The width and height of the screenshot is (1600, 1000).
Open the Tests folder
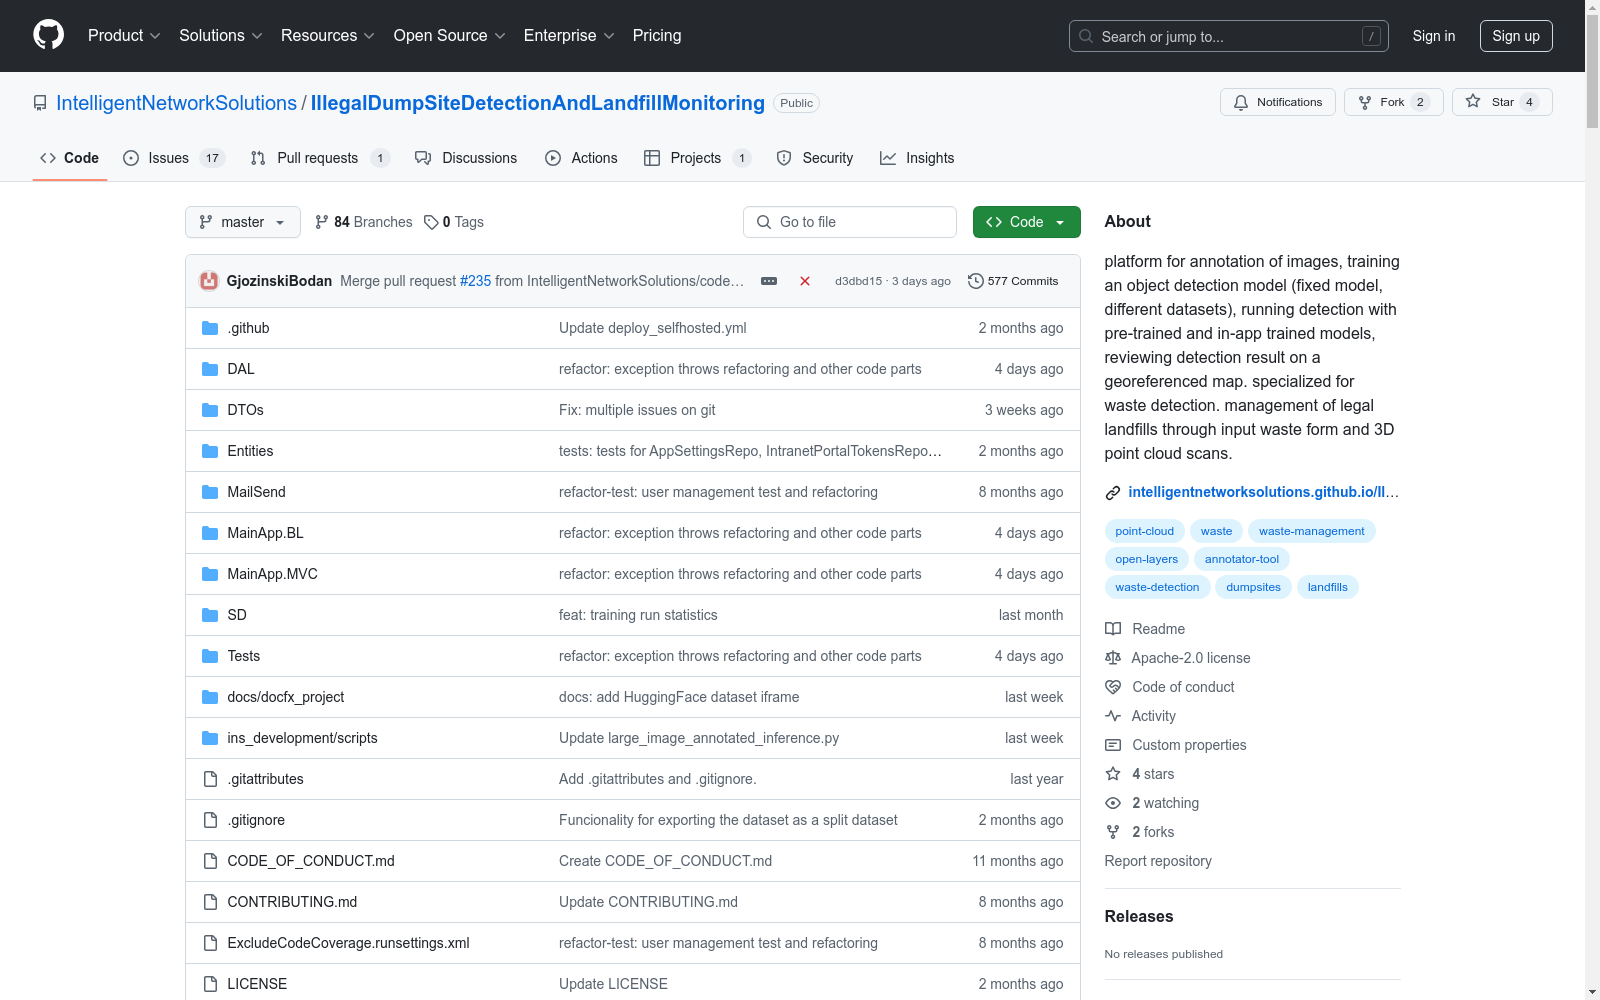point(244,656)
